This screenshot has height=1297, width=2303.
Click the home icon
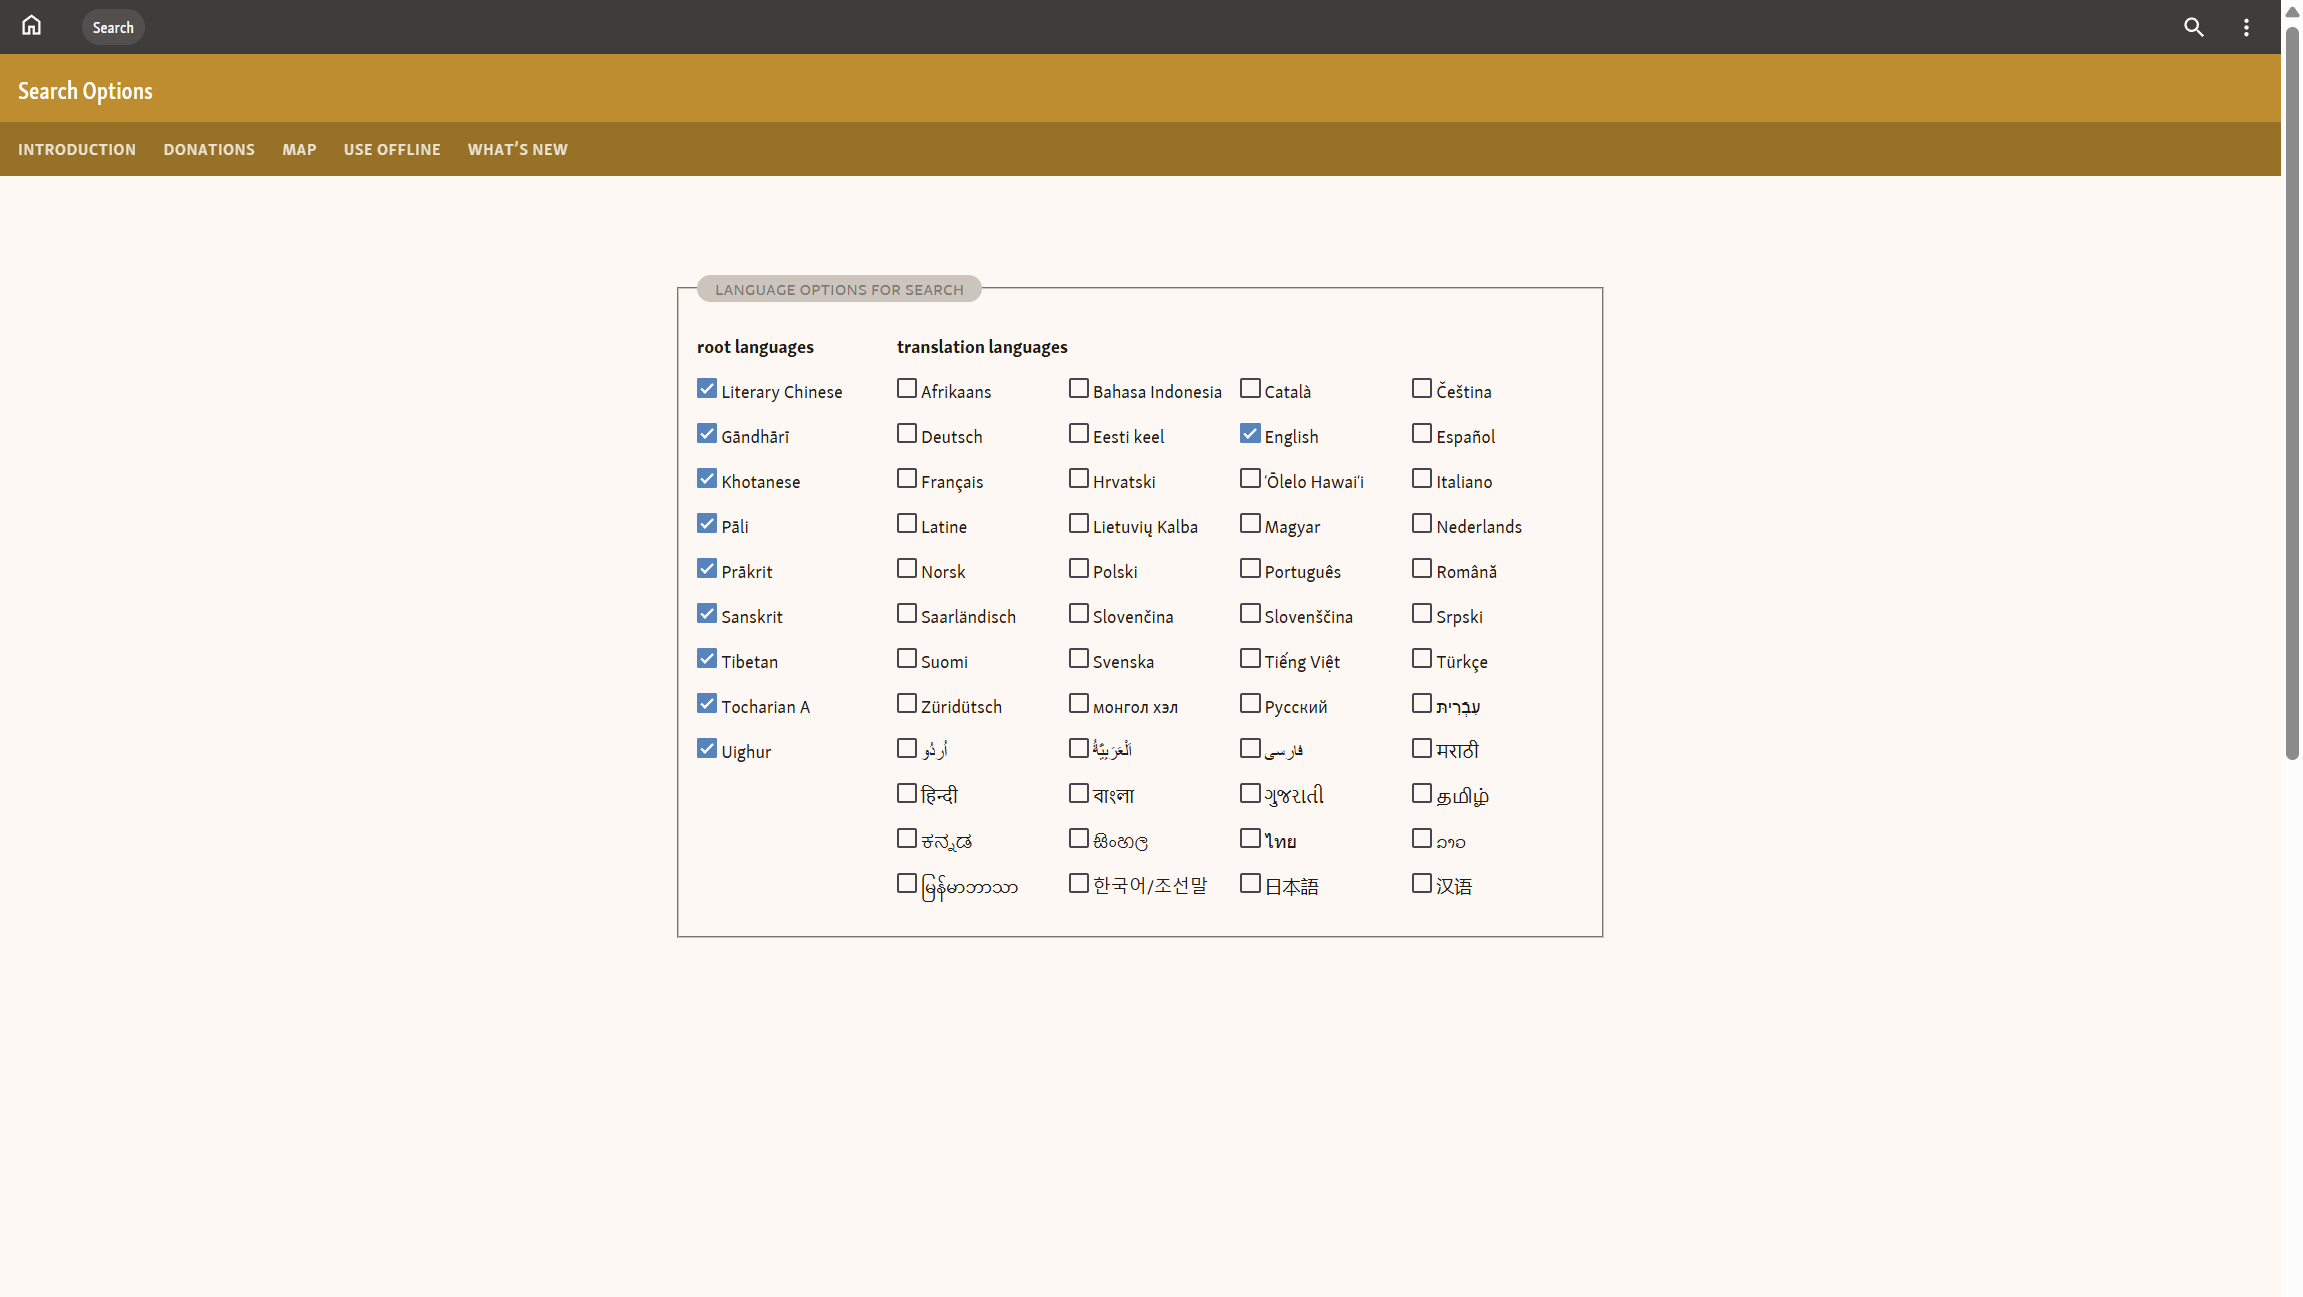pyautogui.click(x=31, y=26)
